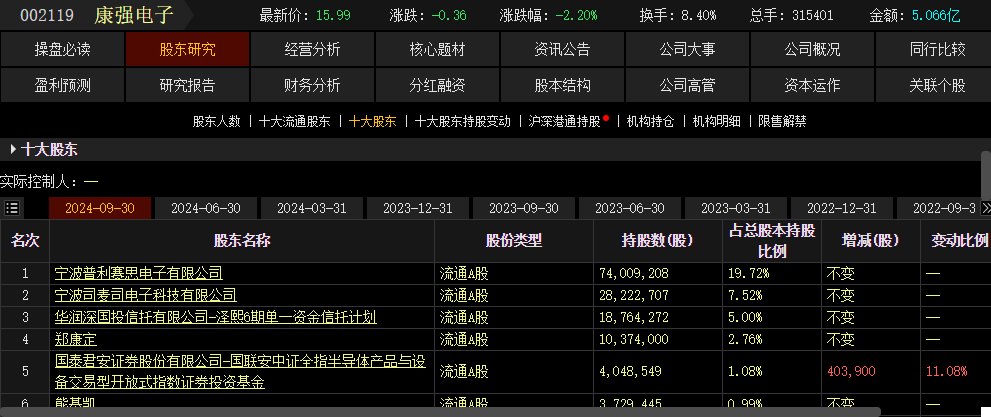Open the 操盘必读 tab

(63, 49)
